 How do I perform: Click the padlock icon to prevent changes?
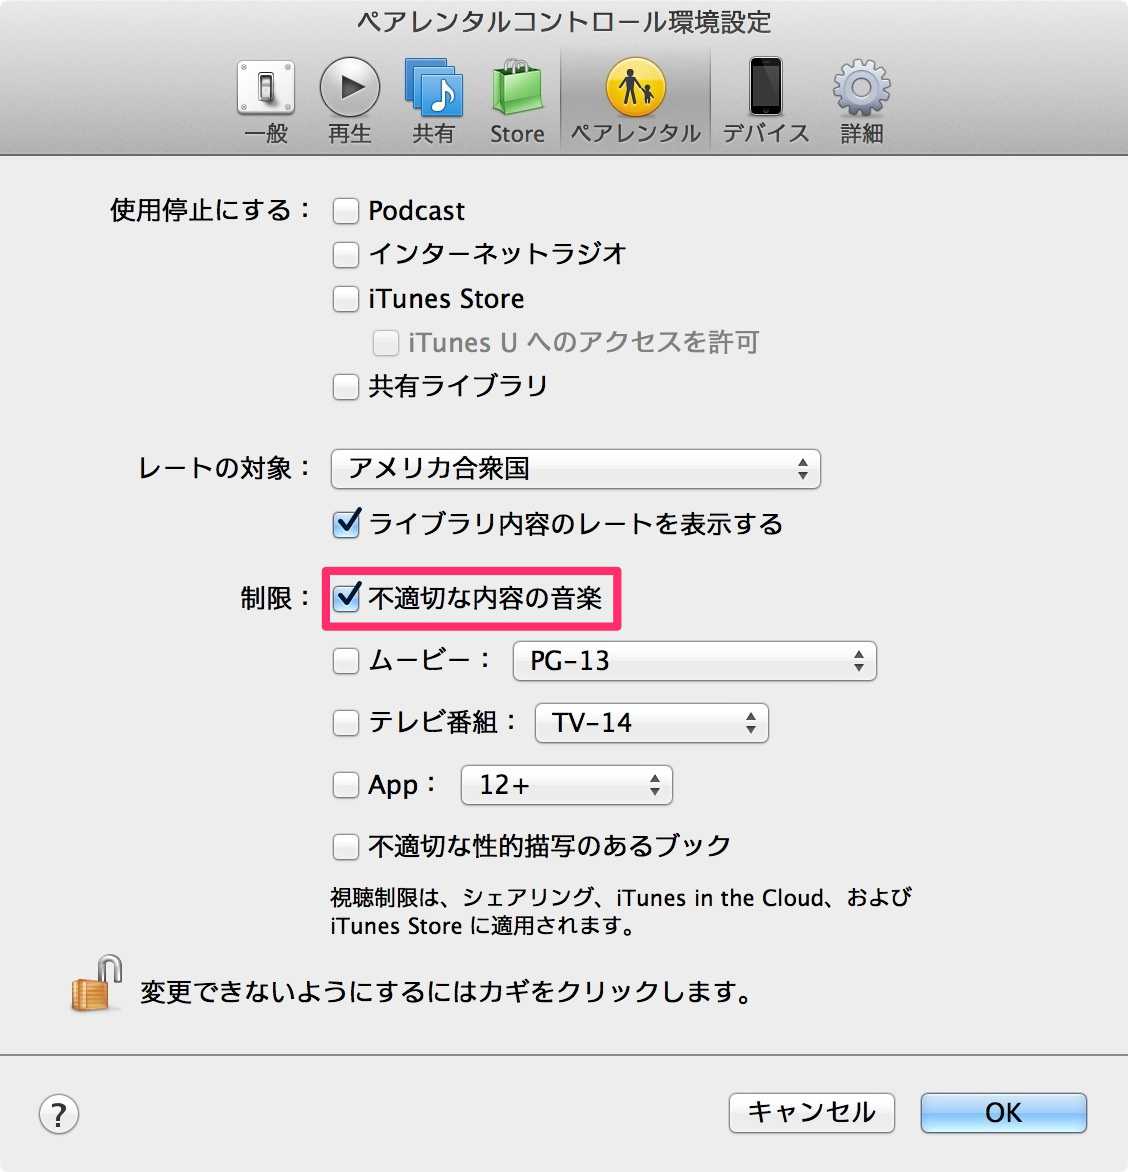coord(96,984)
